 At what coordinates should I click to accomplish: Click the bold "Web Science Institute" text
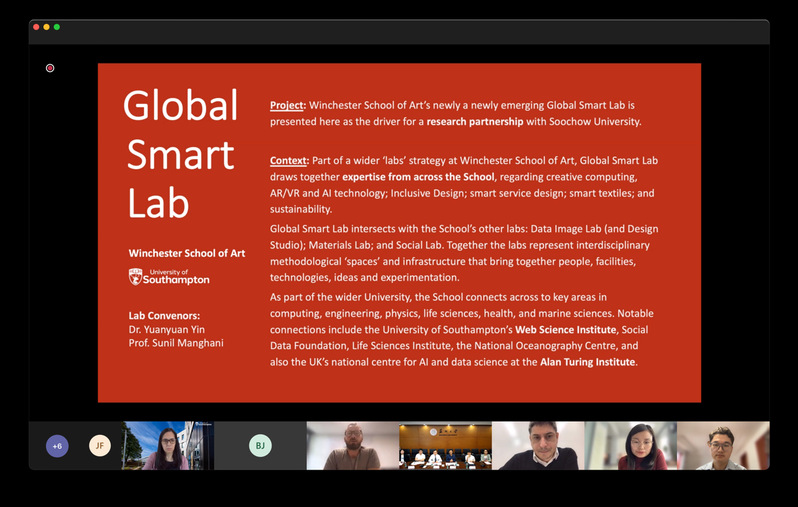click(x=567, y=329)
